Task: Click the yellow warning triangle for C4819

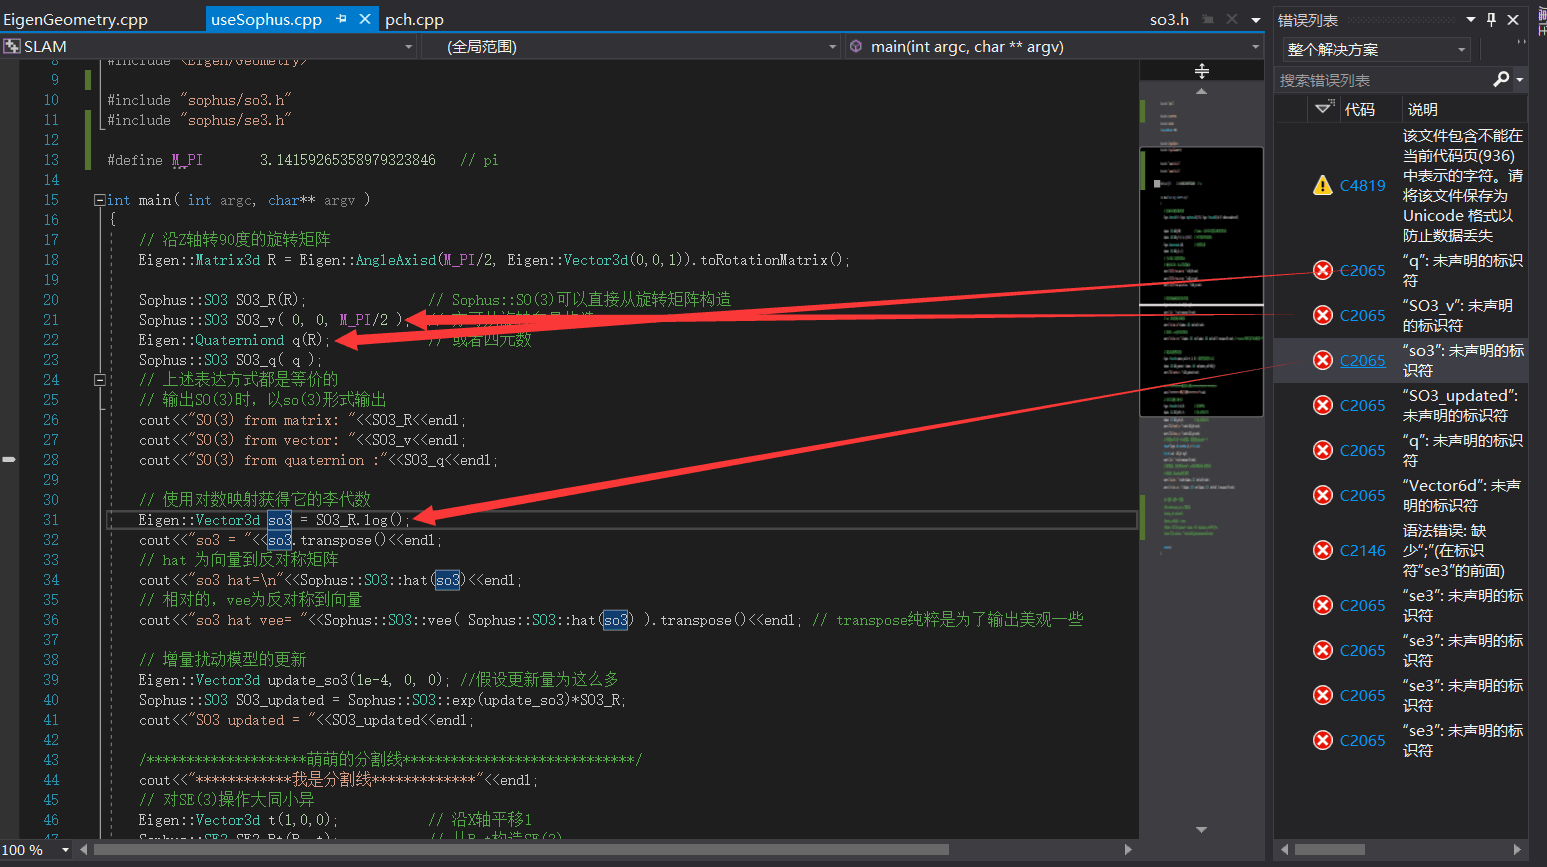Action: pos(1325,184)
